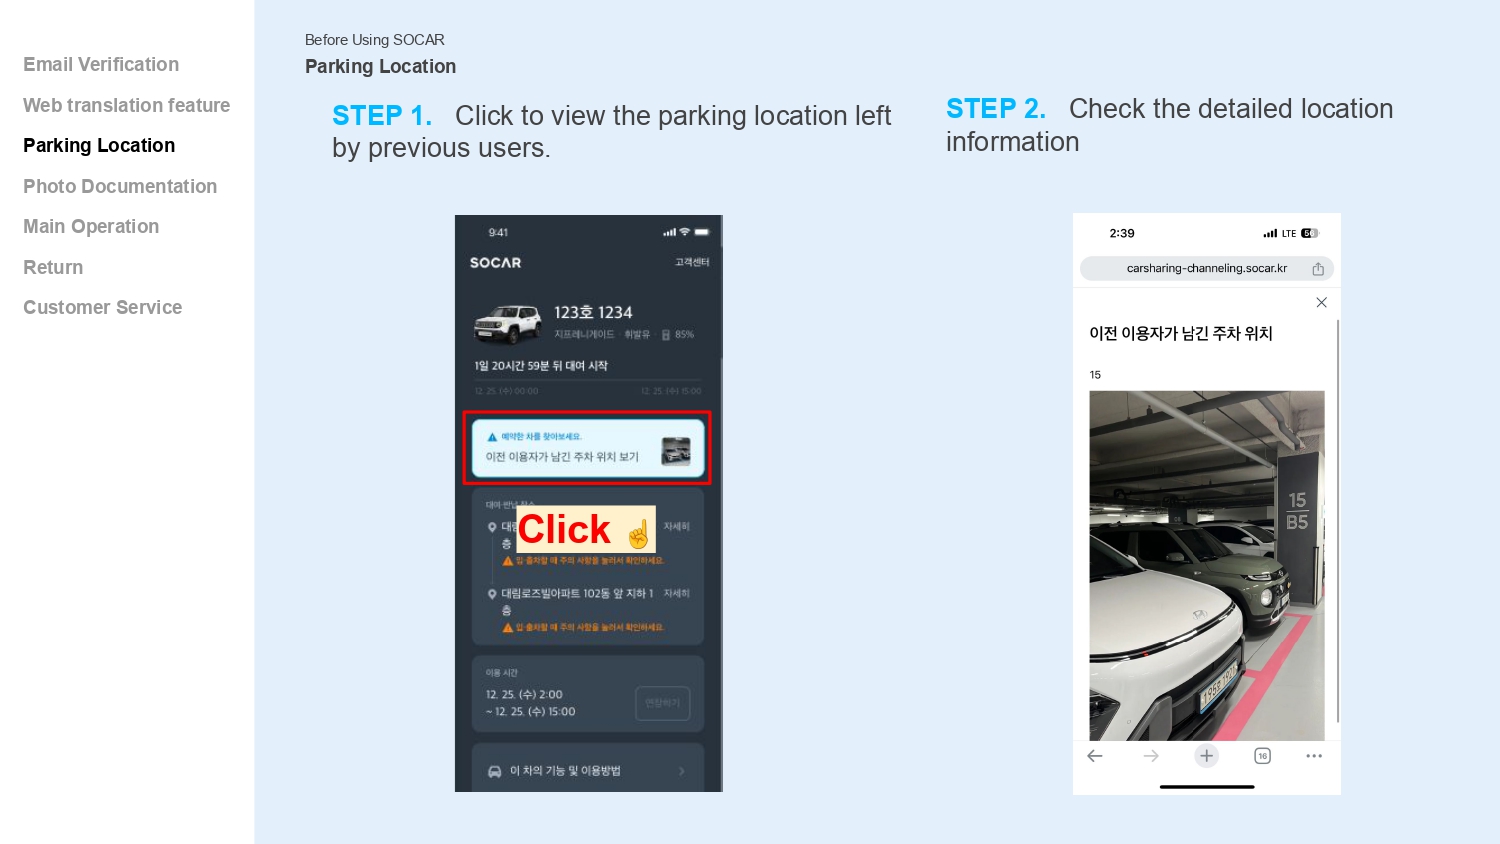
Task: Tap the browser share icon
Action: click(1318, 268)
